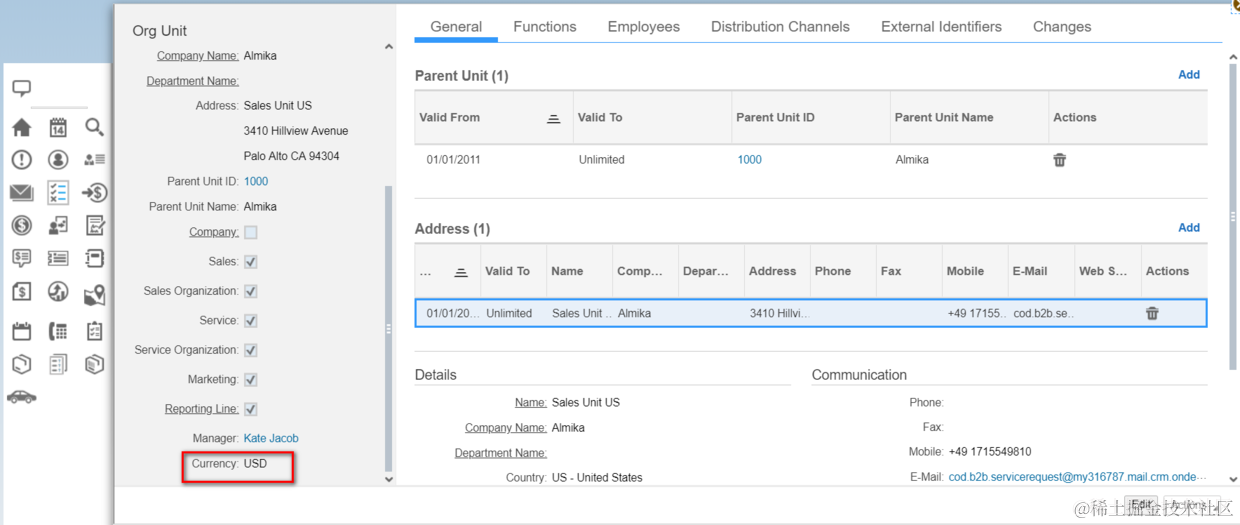Screen dimensions: 1240x525
Task: Click the cod.b2b.servicerequest e-mail link
Action: click(1077, 478)
